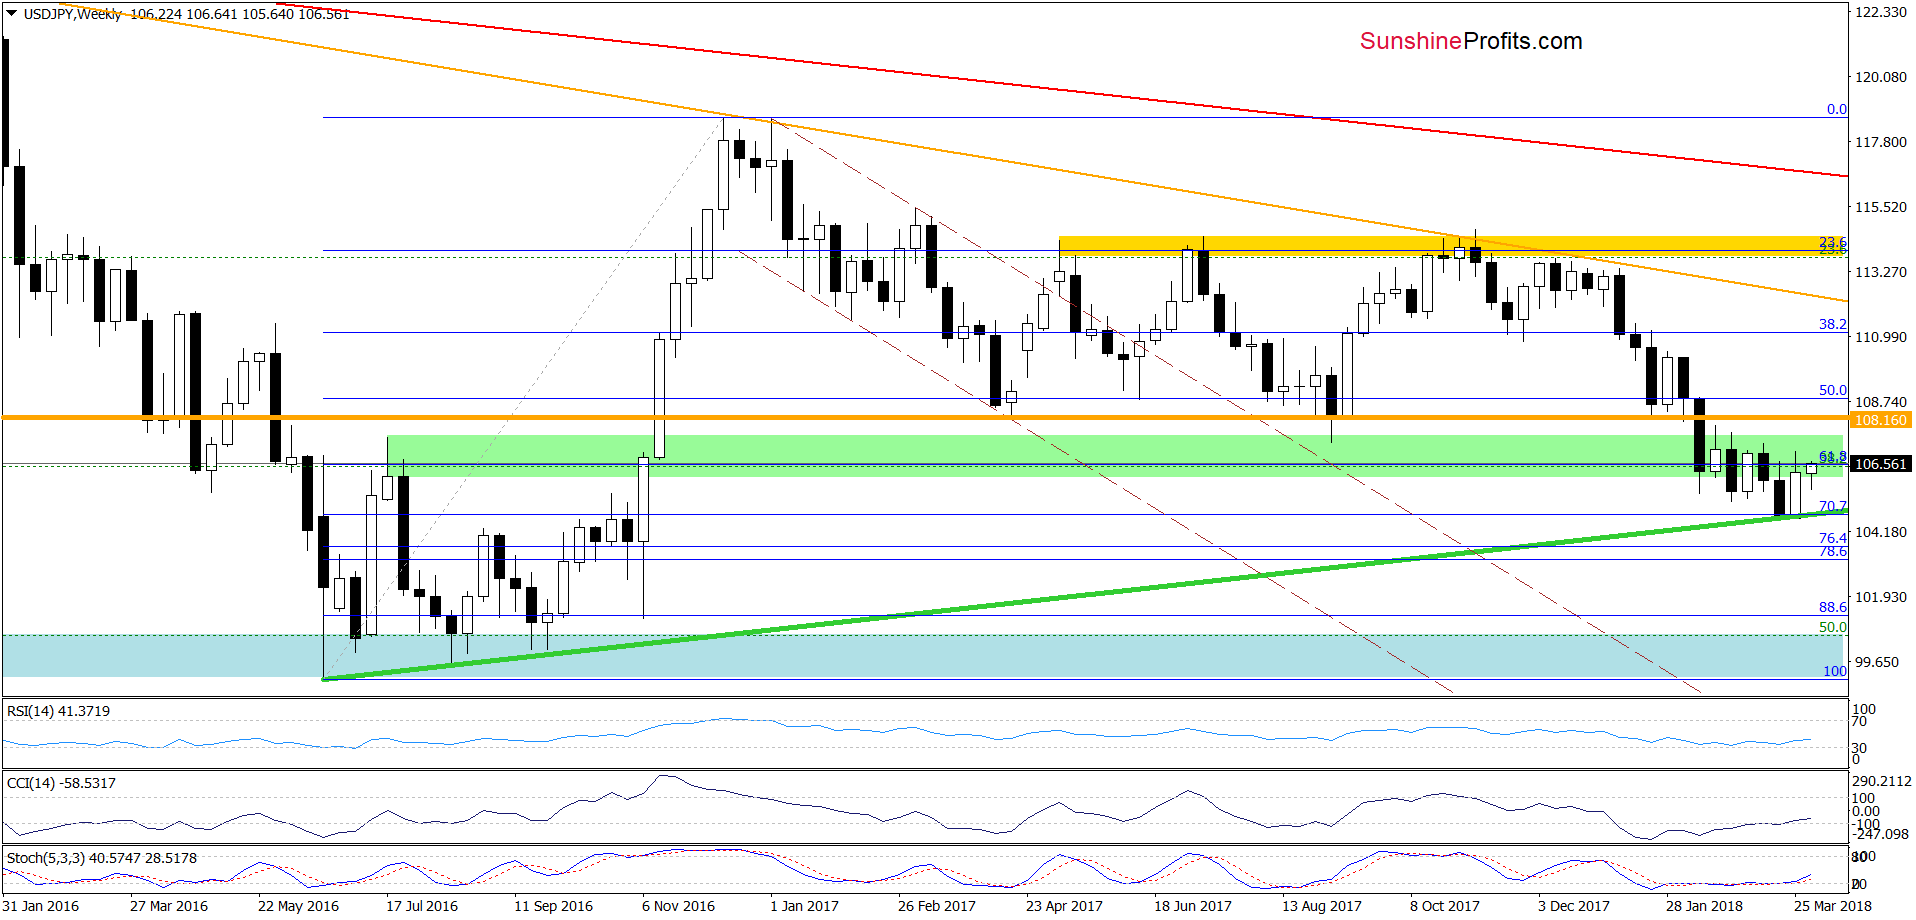
Task: Click the 104.180 price axis label
Action: tap(1881, 532)
